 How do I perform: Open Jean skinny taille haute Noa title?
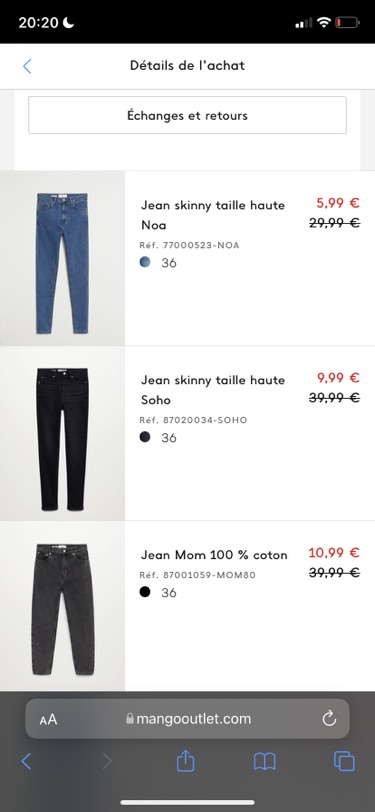click(x=213, y=215)
